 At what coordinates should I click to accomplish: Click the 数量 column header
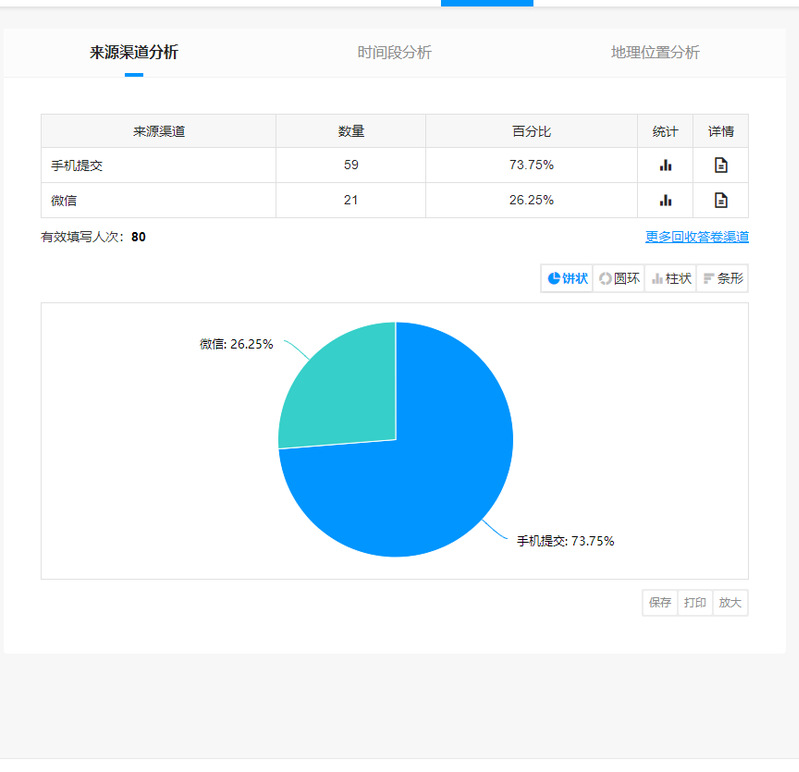tap(351, 131)
